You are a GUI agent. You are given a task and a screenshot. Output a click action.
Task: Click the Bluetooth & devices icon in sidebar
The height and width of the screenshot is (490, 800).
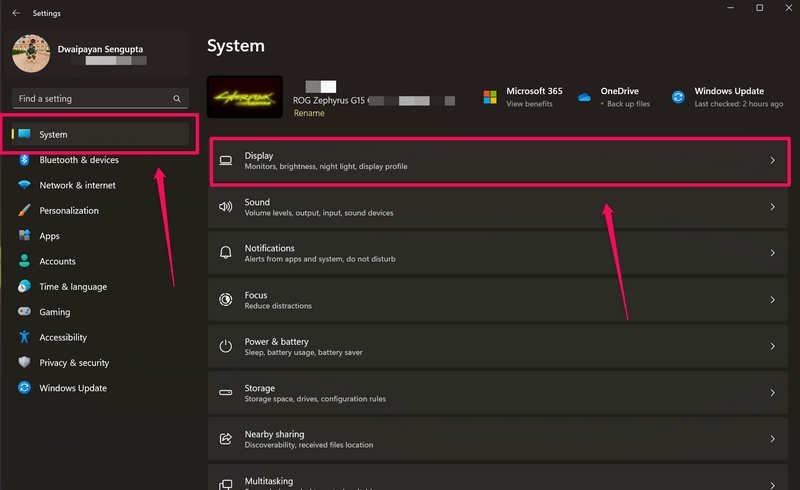point(24,160)
